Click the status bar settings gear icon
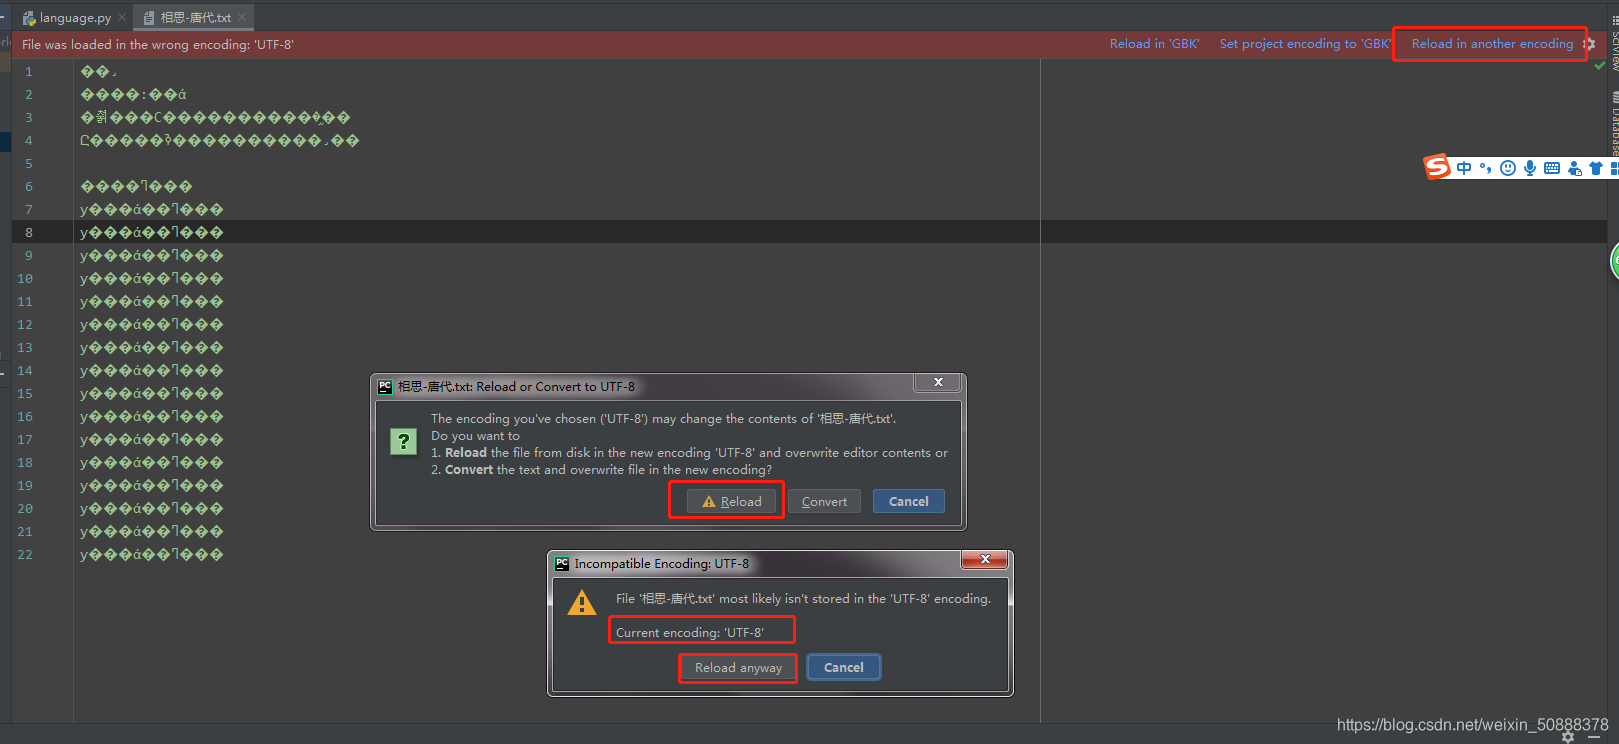The width and height of the screenshot is (1619, 744). [x=1568, y=737]
